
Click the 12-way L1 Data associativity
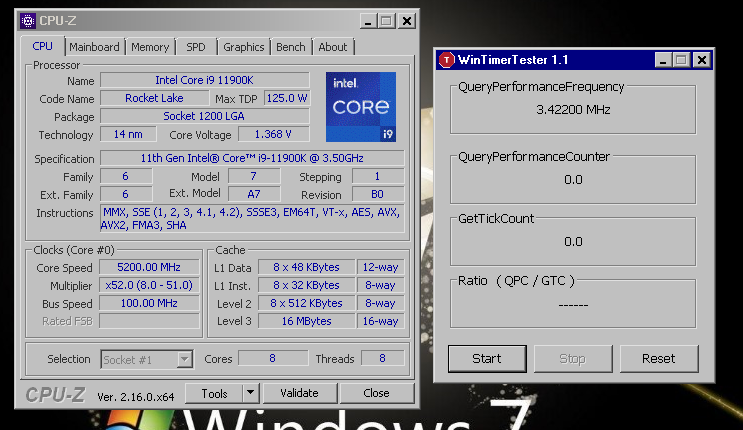(x=381, y=267)
